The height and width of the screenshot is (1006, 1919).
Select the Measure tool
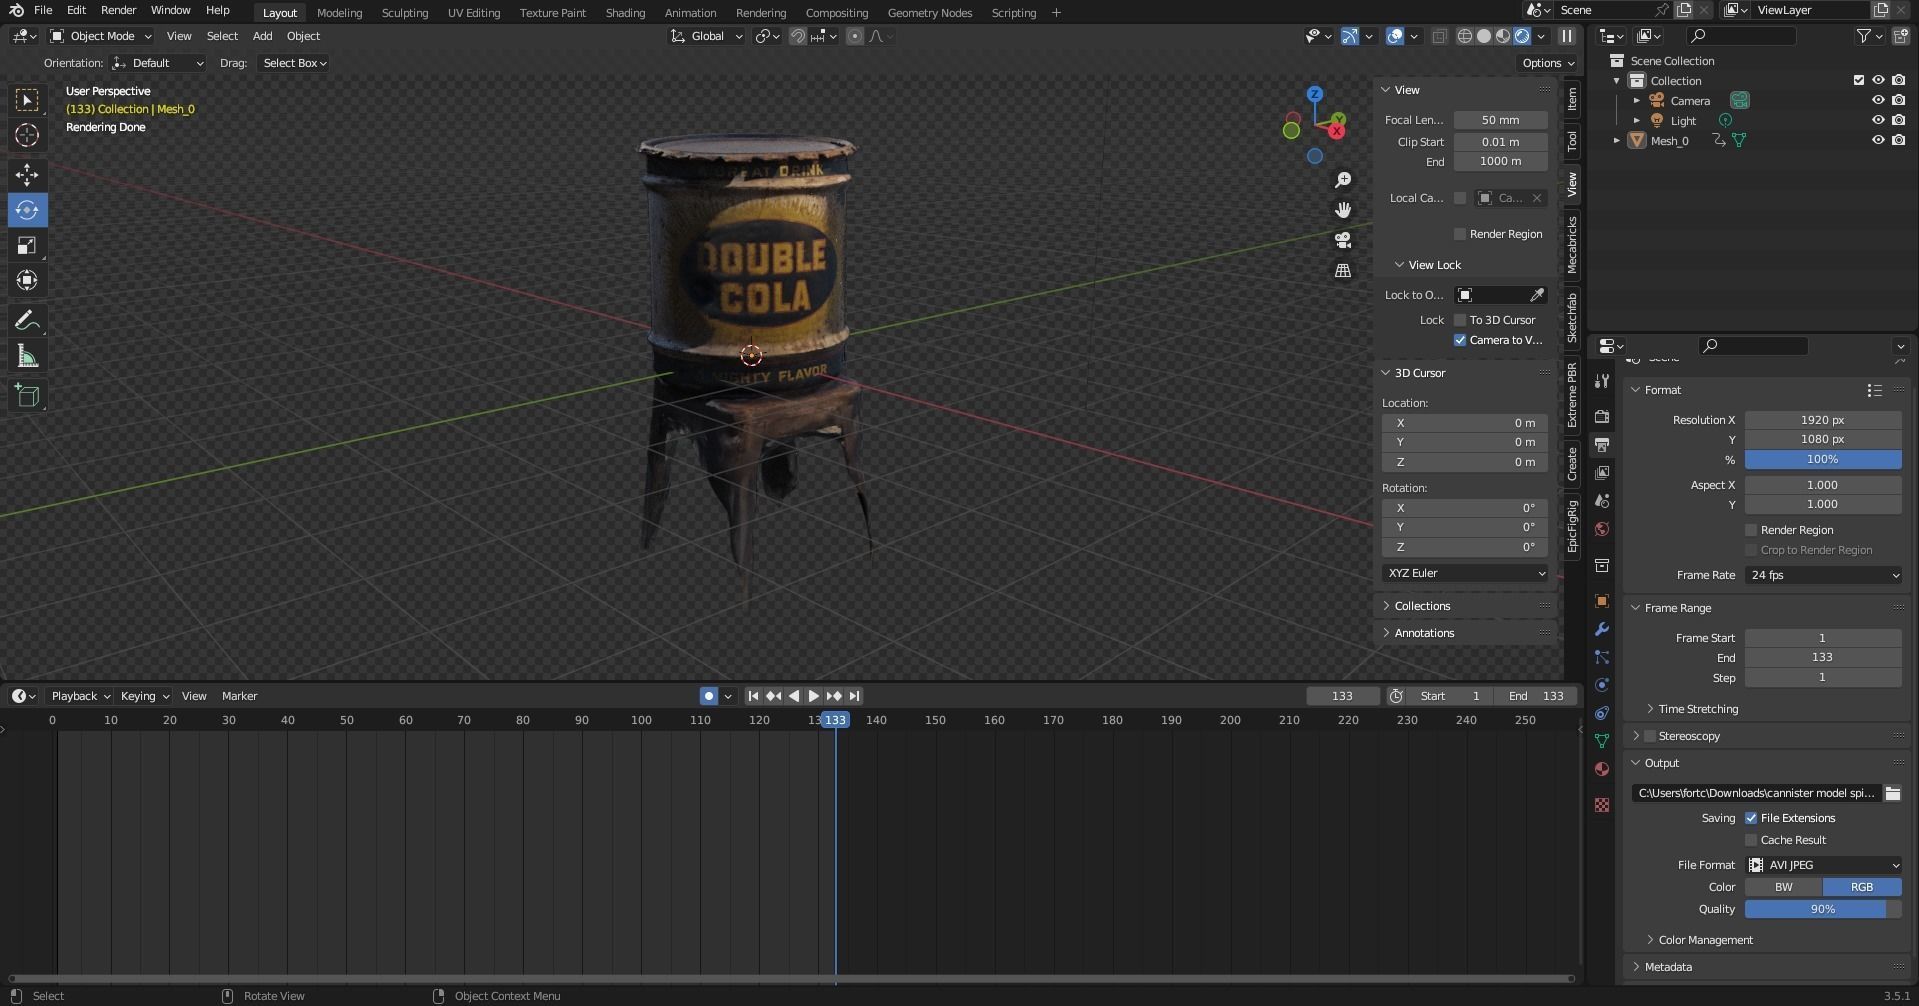pos(27,356)
